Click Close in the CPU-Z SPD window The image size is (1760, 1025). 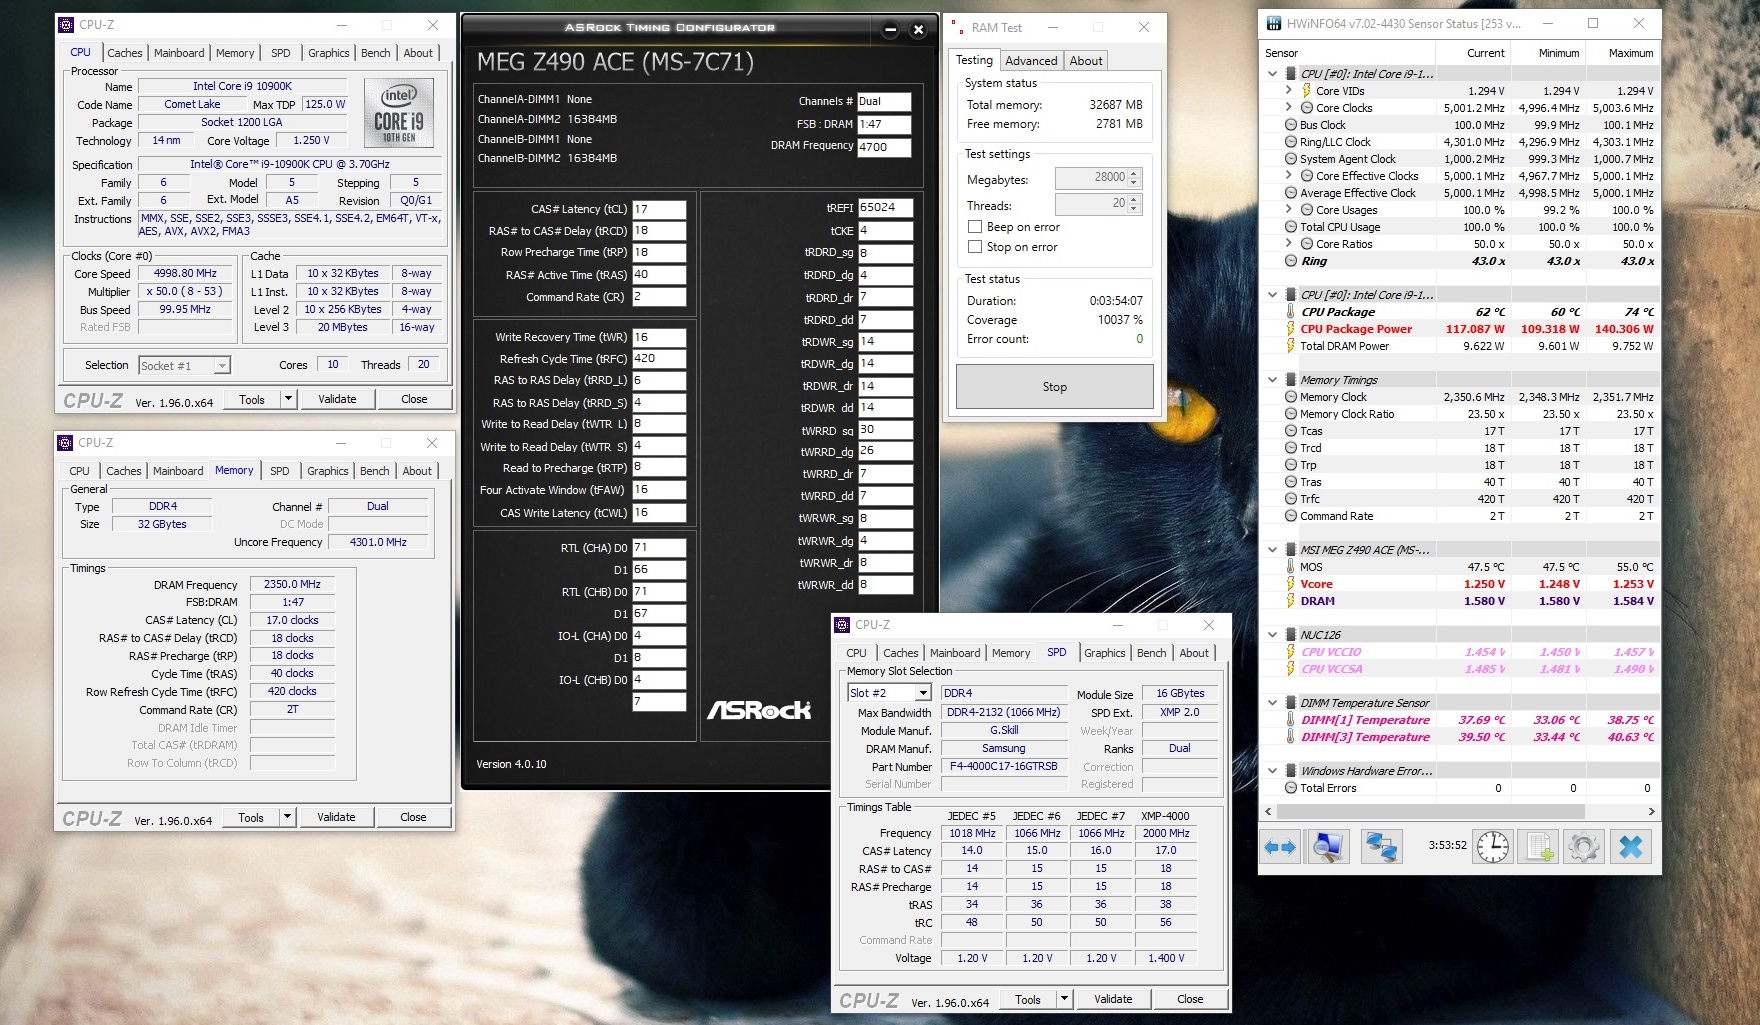[1190, 999]
